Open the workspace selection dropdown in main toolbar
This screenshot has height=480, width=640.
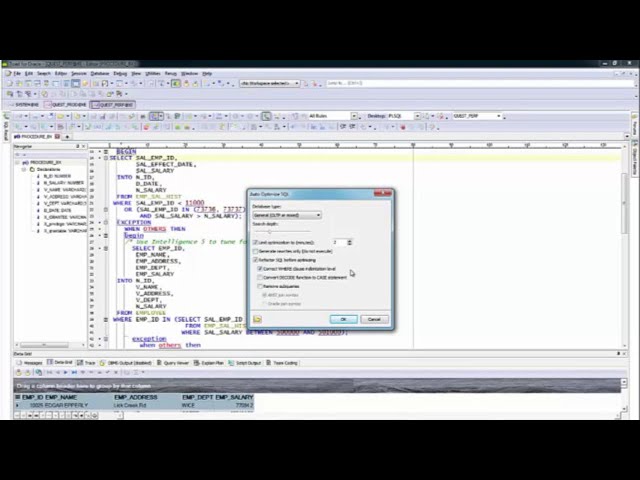tap(270, 83)
